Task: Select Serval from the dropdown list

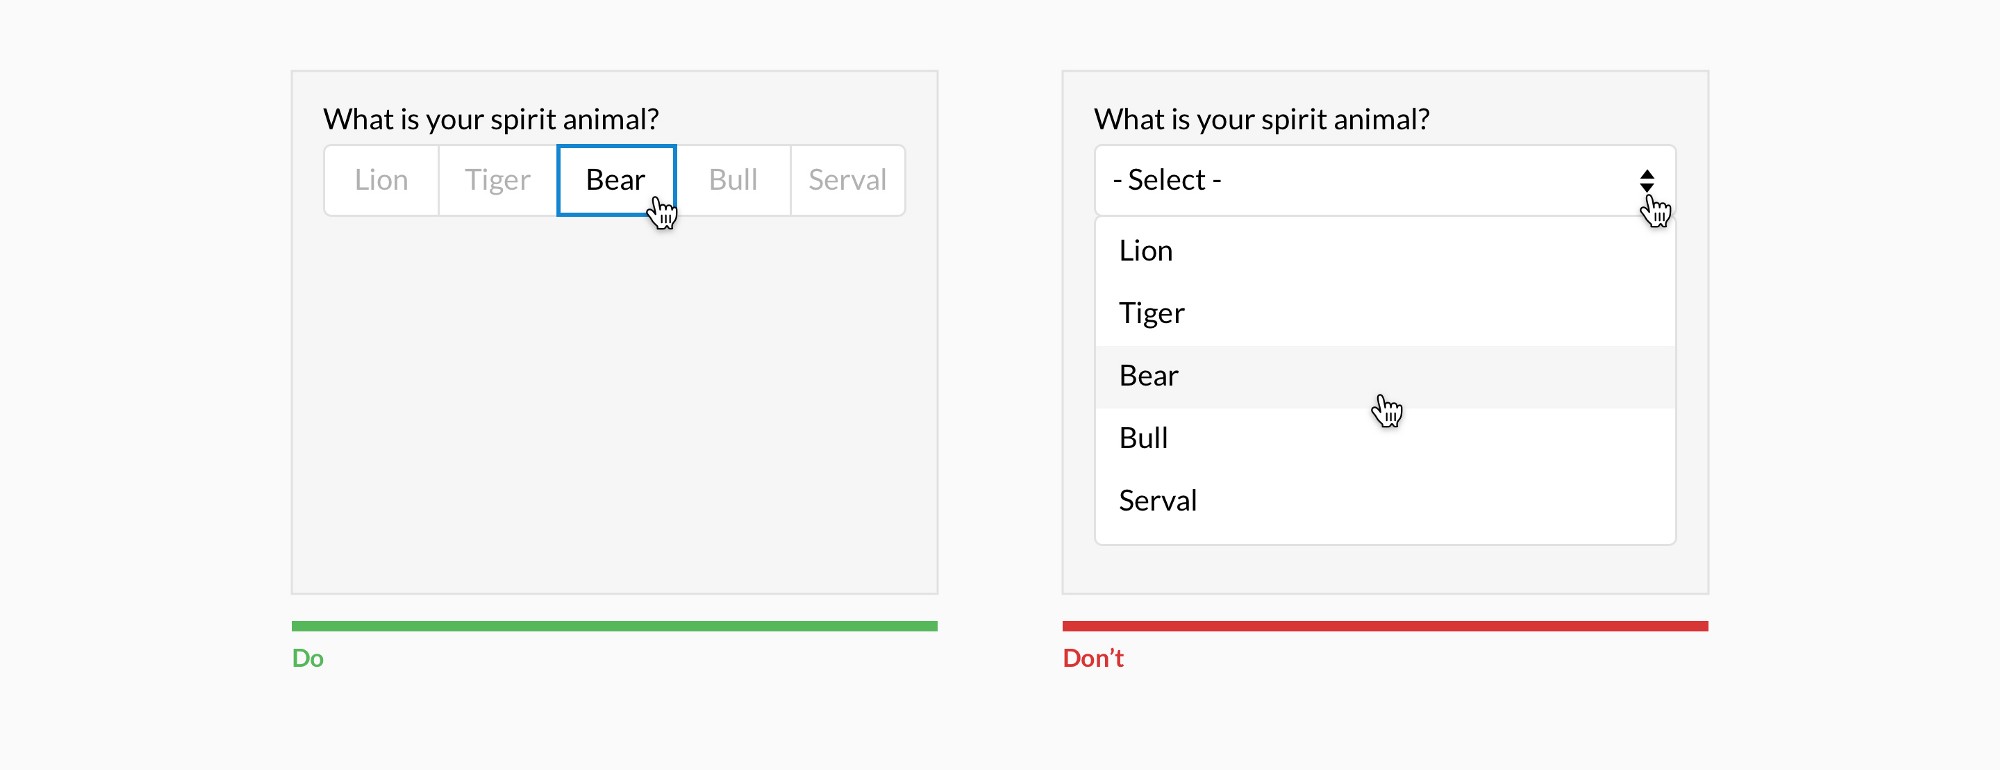Action: point(1158,500)
